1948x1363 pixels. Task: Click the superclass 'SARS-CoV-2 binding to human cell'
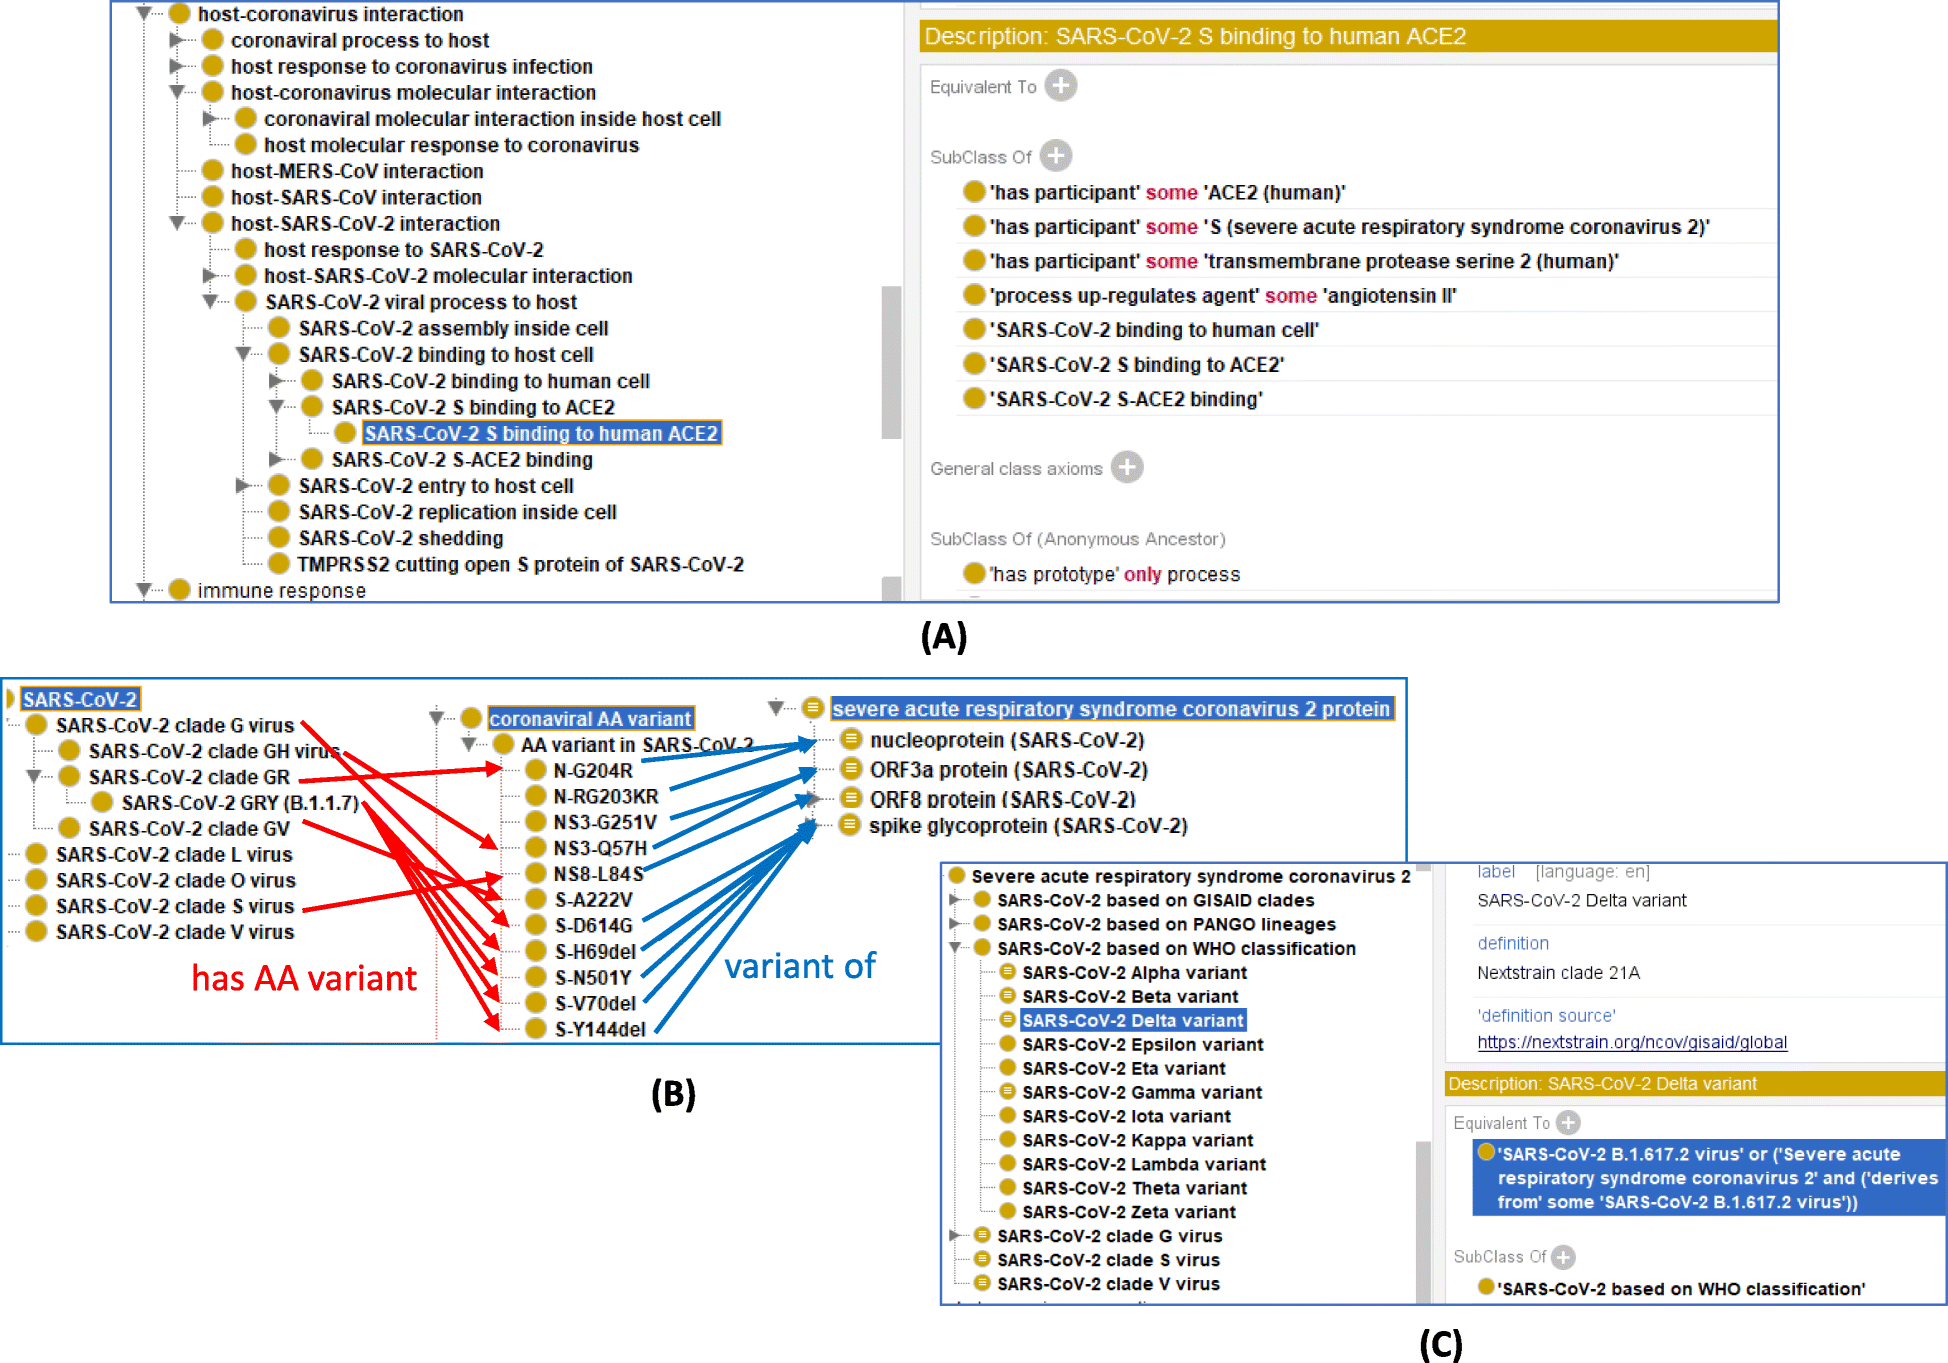pyautogui.click(x=1154, y=330)
